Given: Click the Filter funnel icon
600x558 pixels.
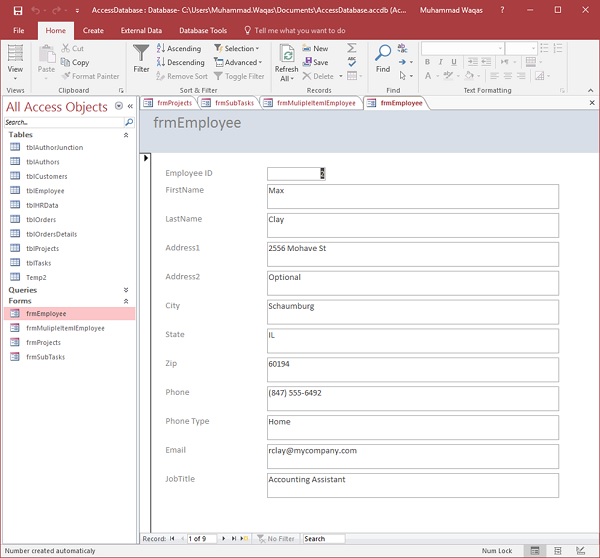Looking at the screenshot, I should [x=141, y=54].
